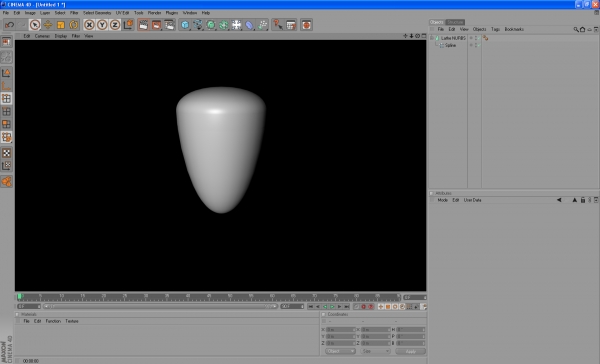Select the Use Point tool in left palette
Viewport: 600px width, 364px height.
click(7, 98)
